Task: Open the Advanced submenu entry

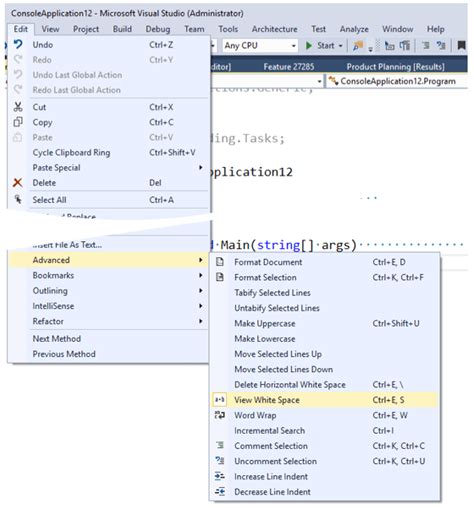Action: pos(109,260)
